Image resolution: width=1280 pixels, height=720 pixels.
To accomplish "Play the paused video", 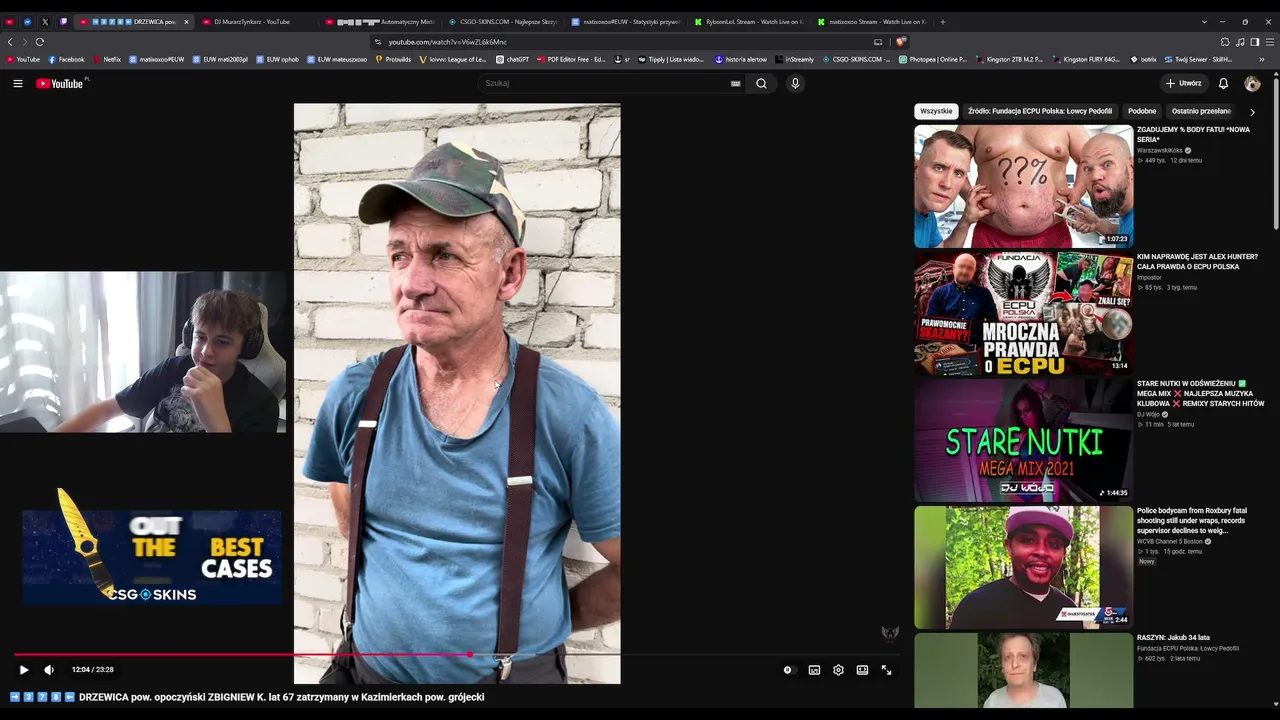I will 24,670.
